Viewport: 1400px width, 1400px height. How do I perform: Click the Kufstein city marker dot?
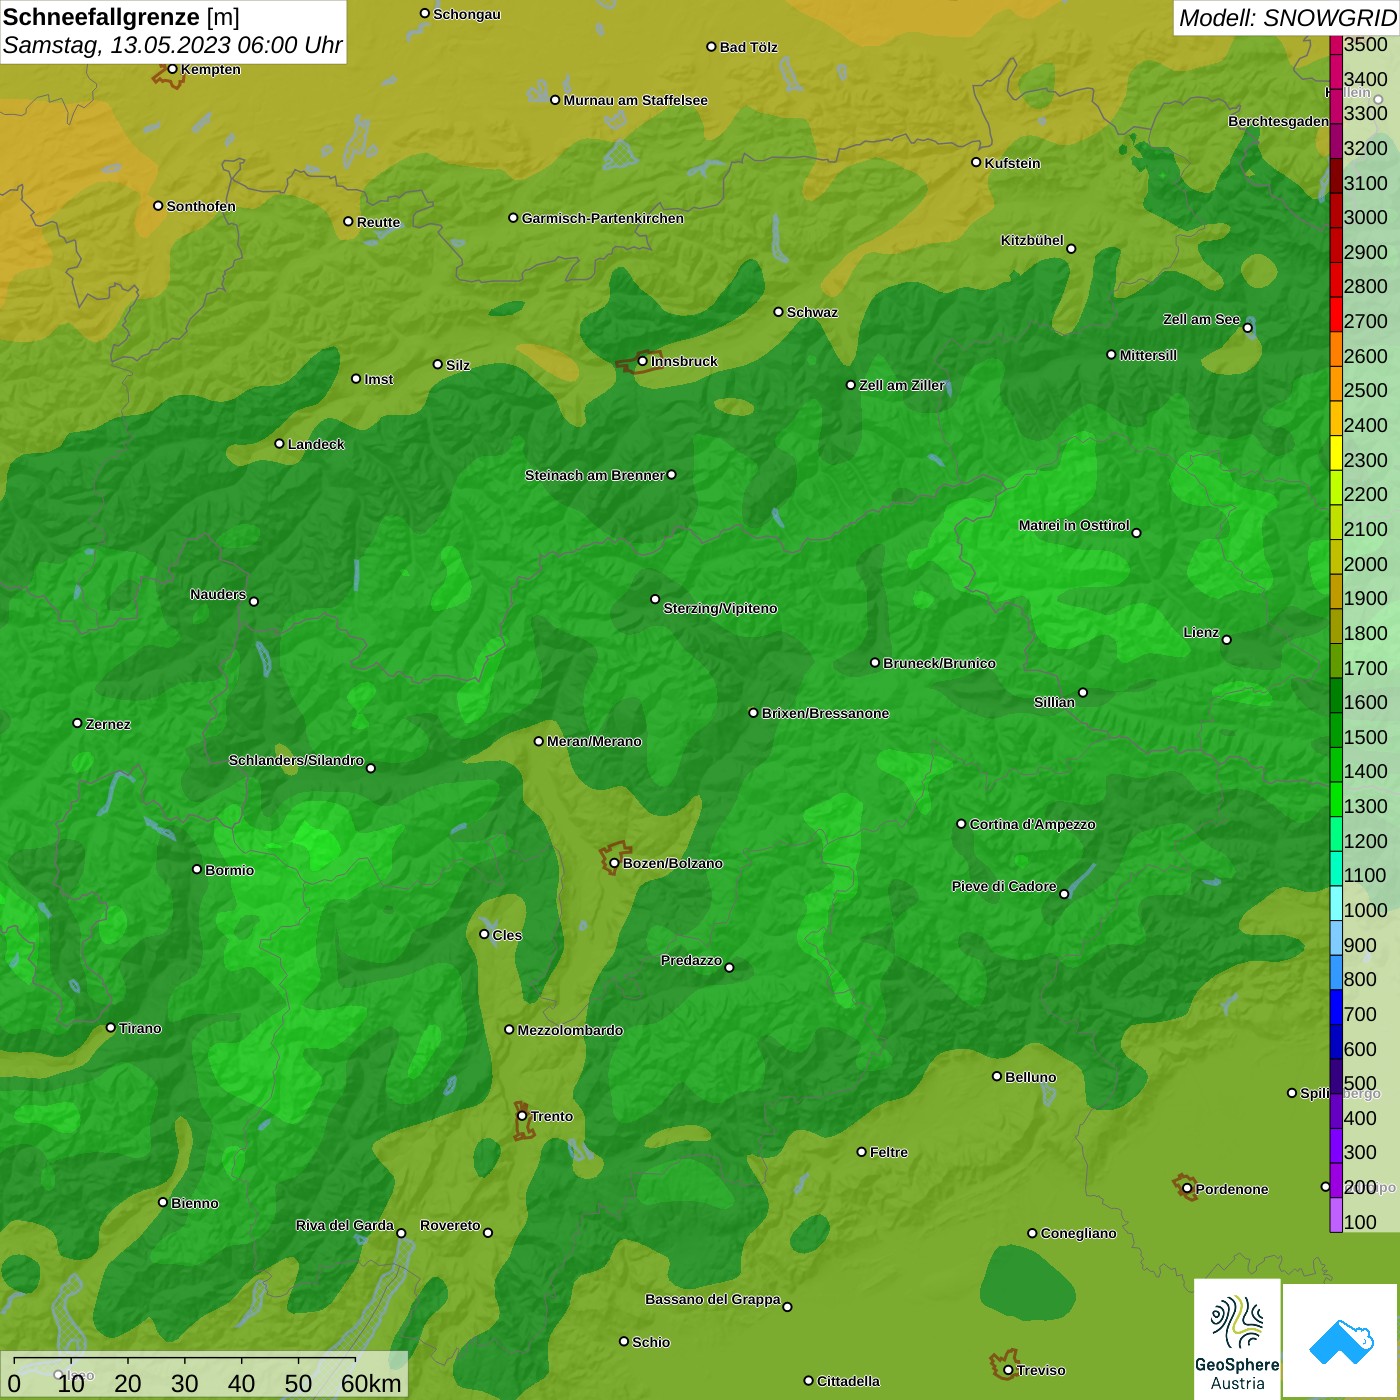pos(976,162)
